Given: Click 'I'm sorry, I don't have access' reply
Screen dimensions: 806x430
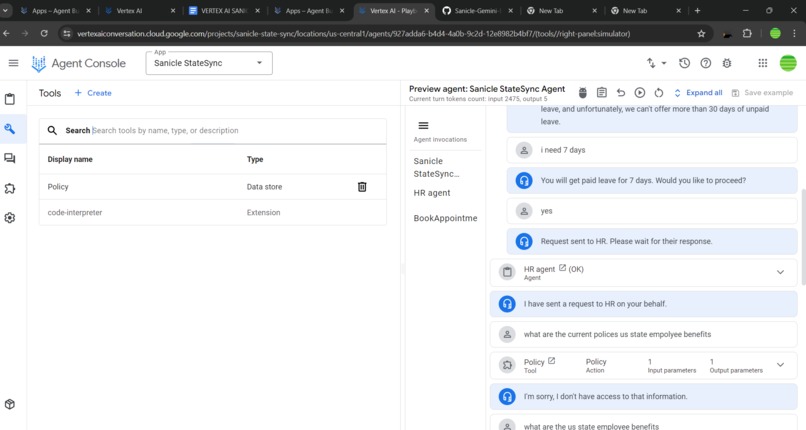Looking at the screenshot, I should tap(643, 396).
